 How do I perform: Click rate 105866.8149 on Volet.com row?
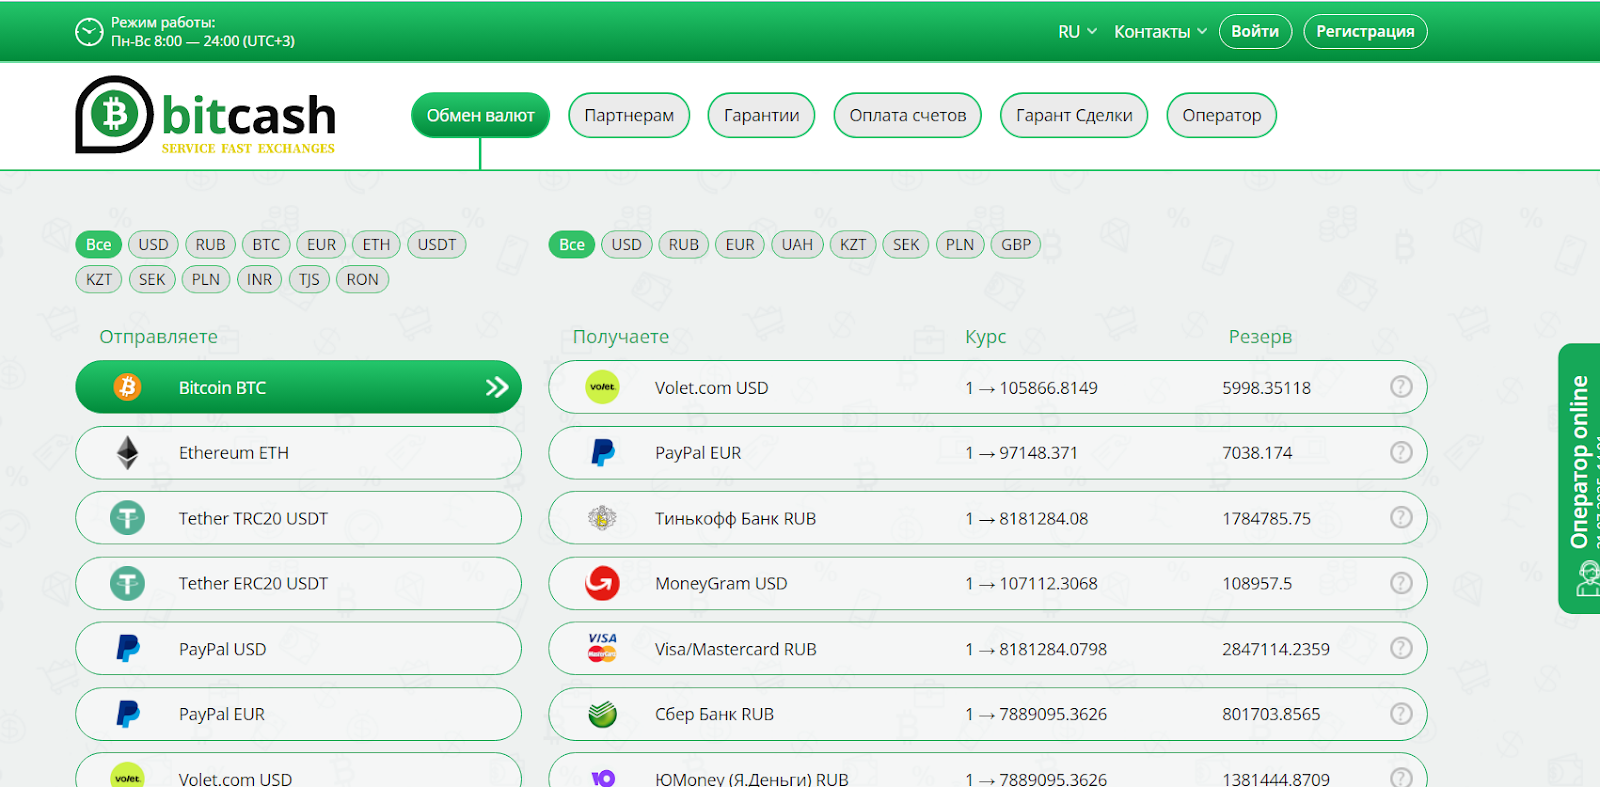point(1048,388)
